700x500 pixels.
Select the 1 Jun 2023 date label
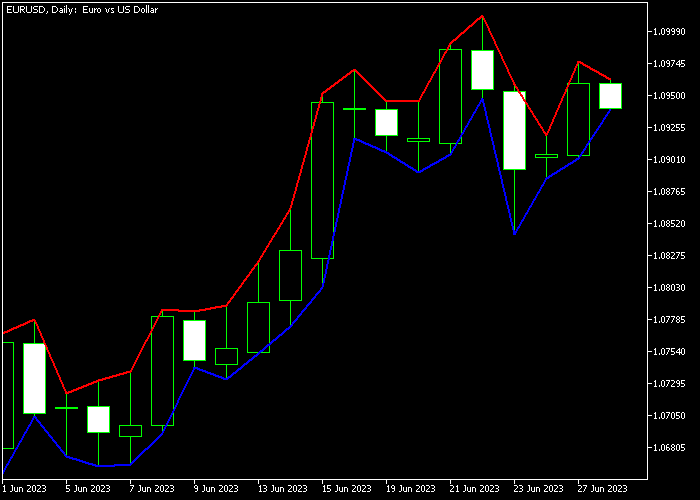[x=24, y=489]
